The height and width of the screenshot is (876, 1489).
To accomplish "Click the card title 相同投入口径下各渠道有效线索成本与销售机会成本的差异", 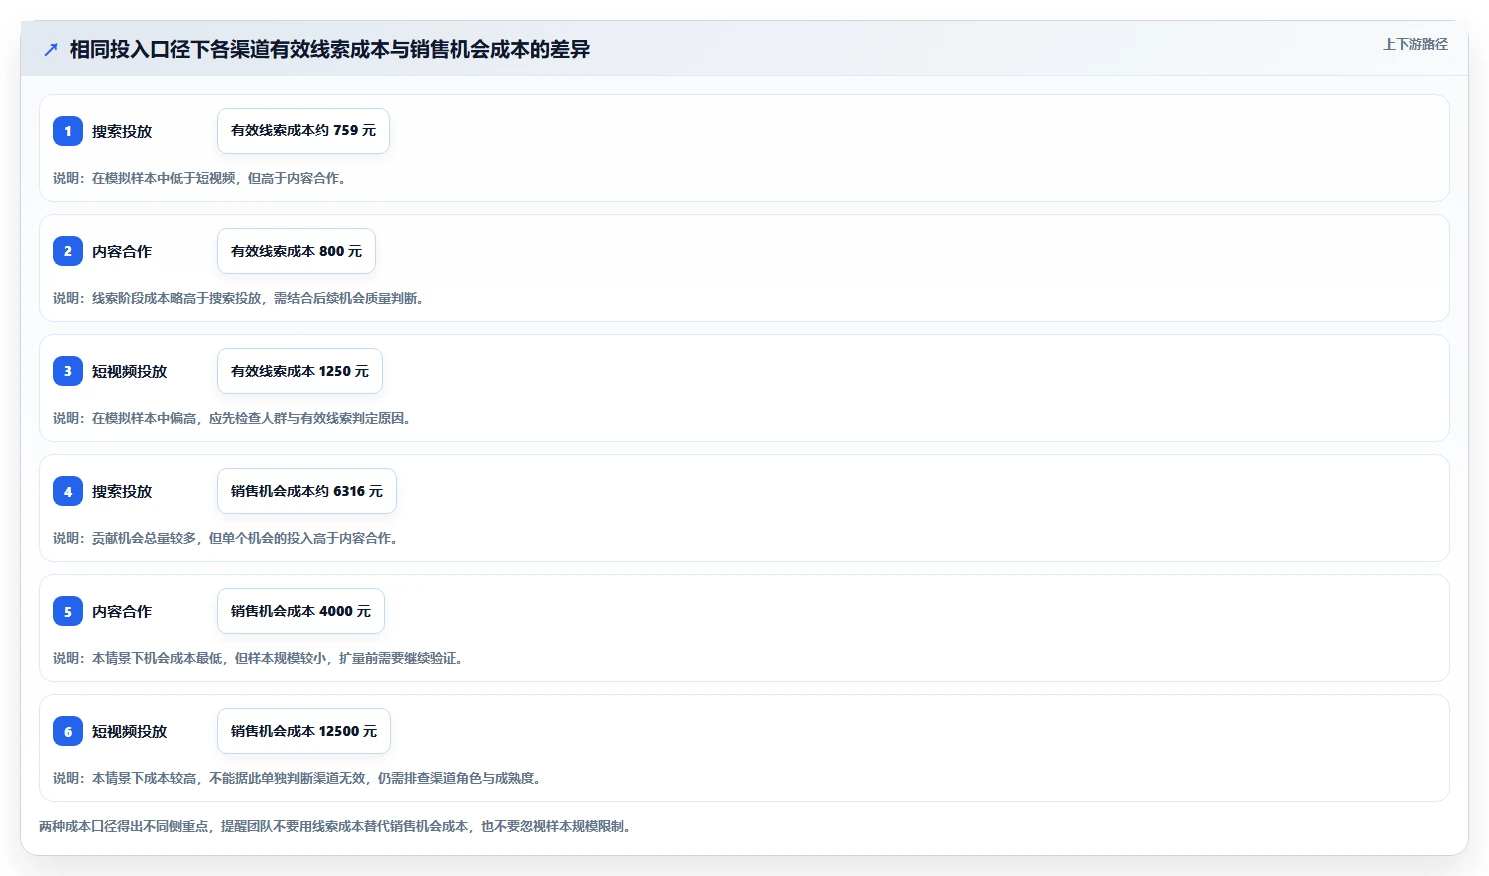I will coord(329,49).
